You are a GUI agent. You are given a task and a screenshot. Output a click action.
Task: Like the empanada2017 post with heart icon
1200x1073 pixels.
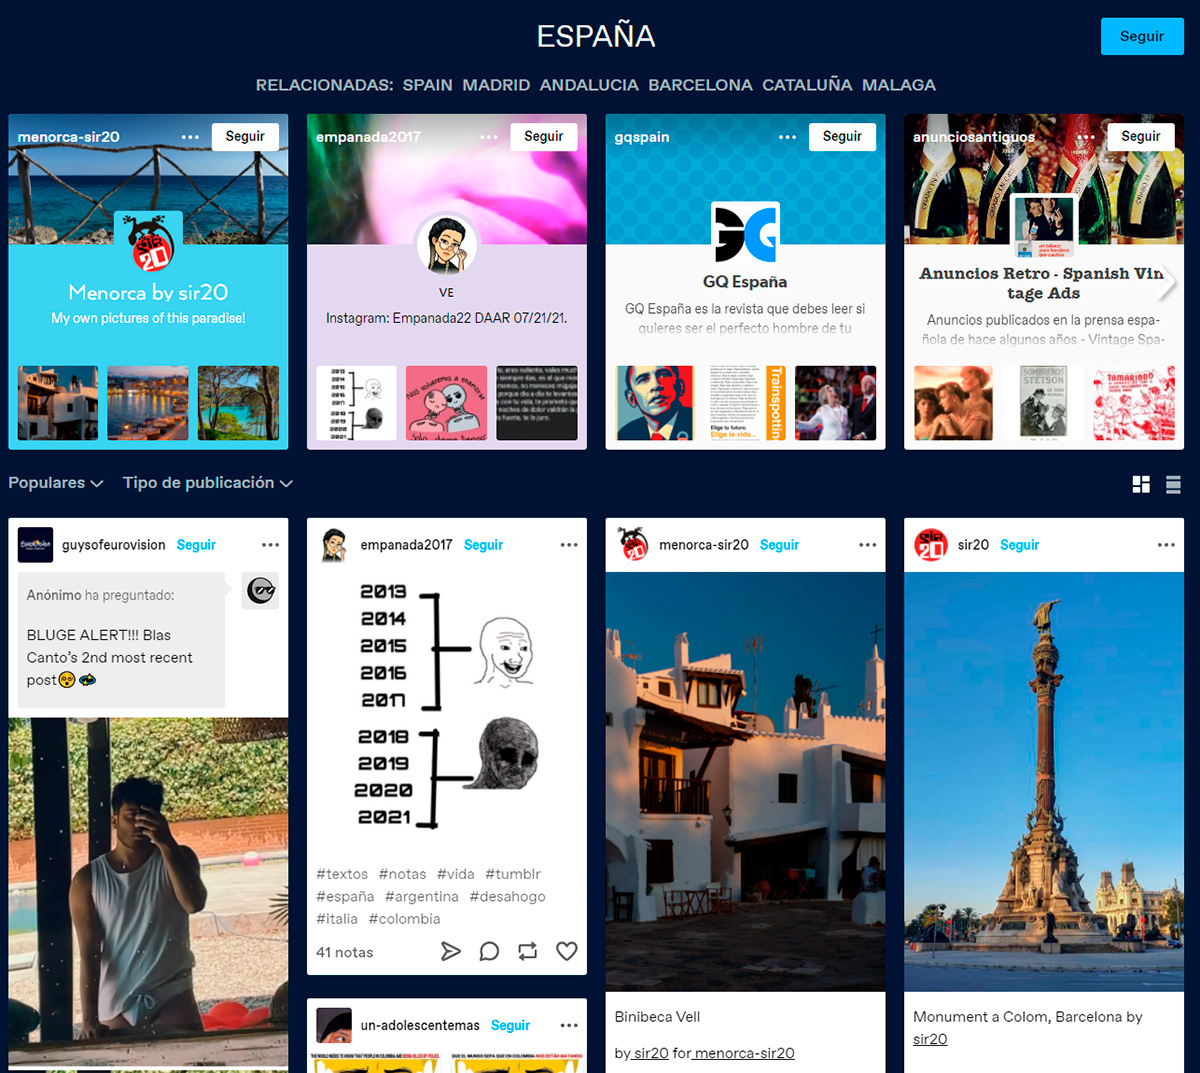[566, 951]
